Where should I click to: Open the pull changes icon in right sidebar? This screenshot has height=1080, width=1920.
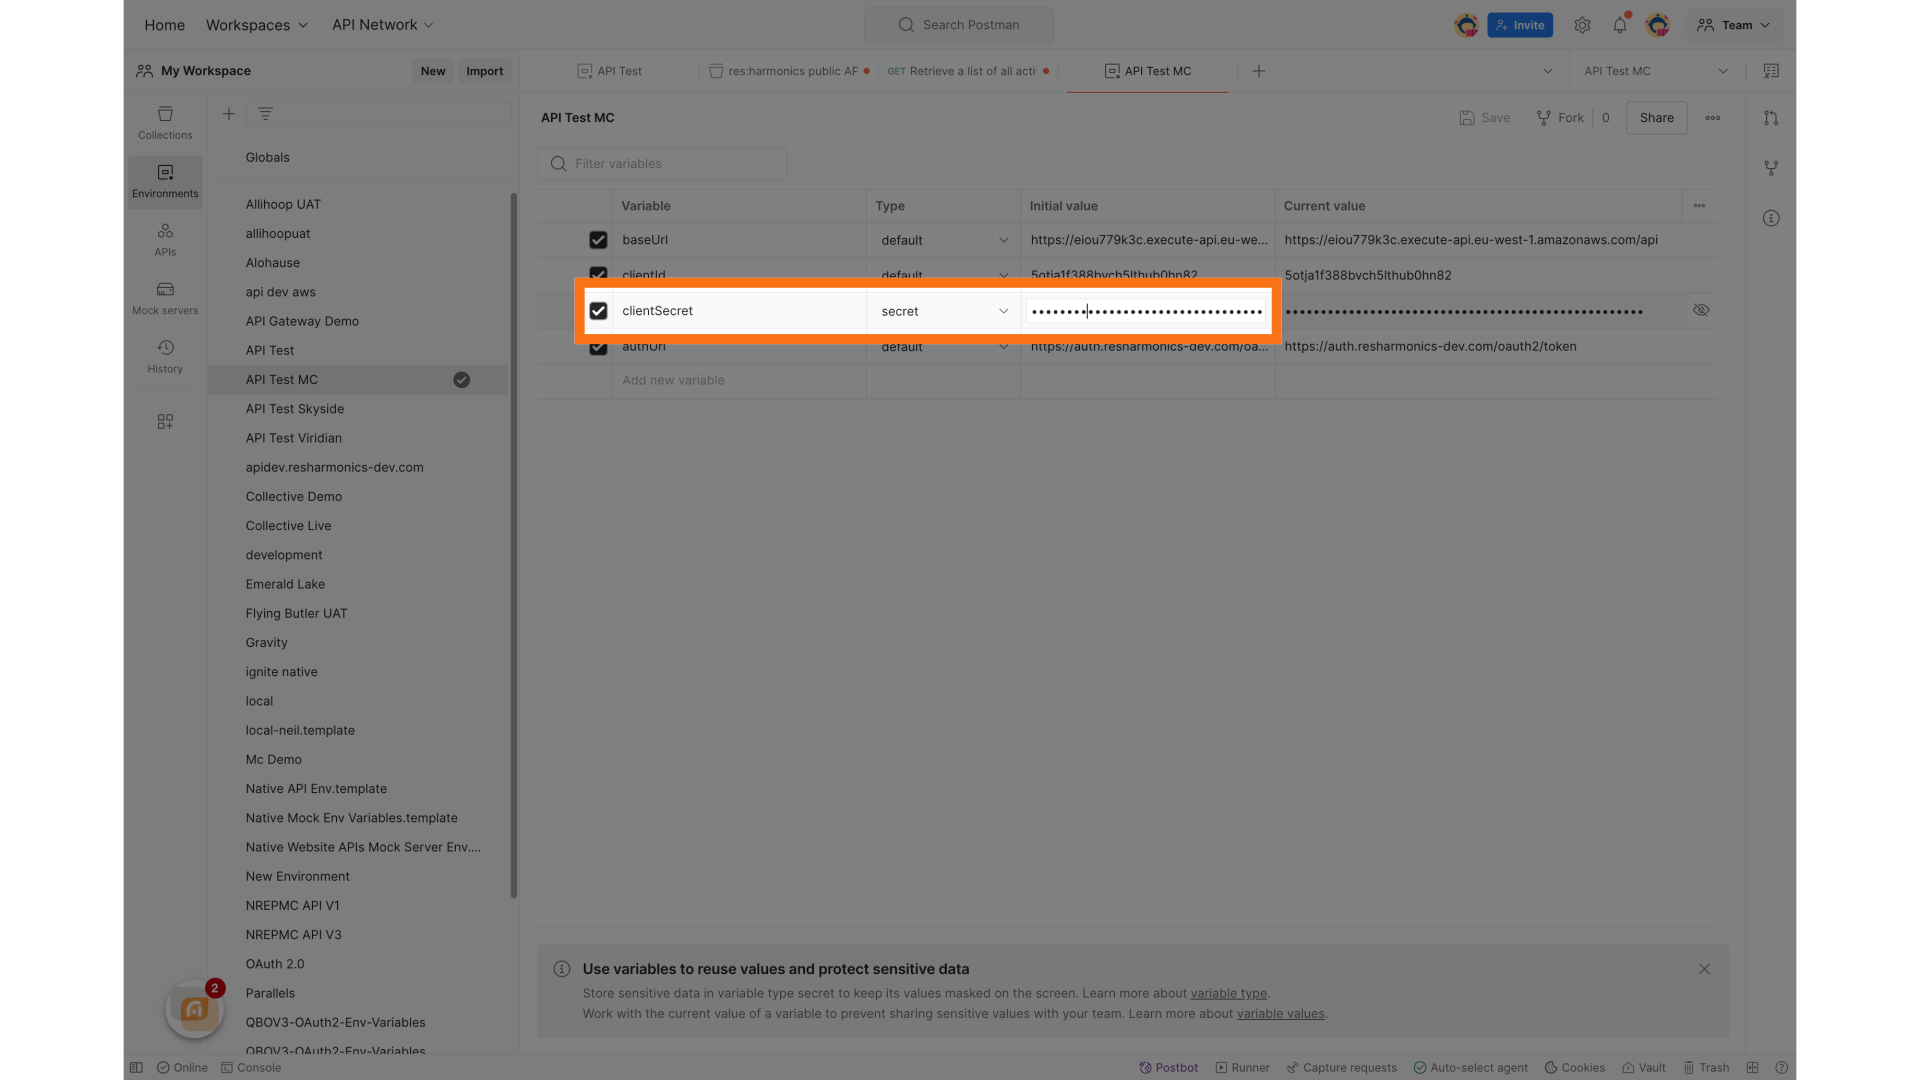[1771, 118]
